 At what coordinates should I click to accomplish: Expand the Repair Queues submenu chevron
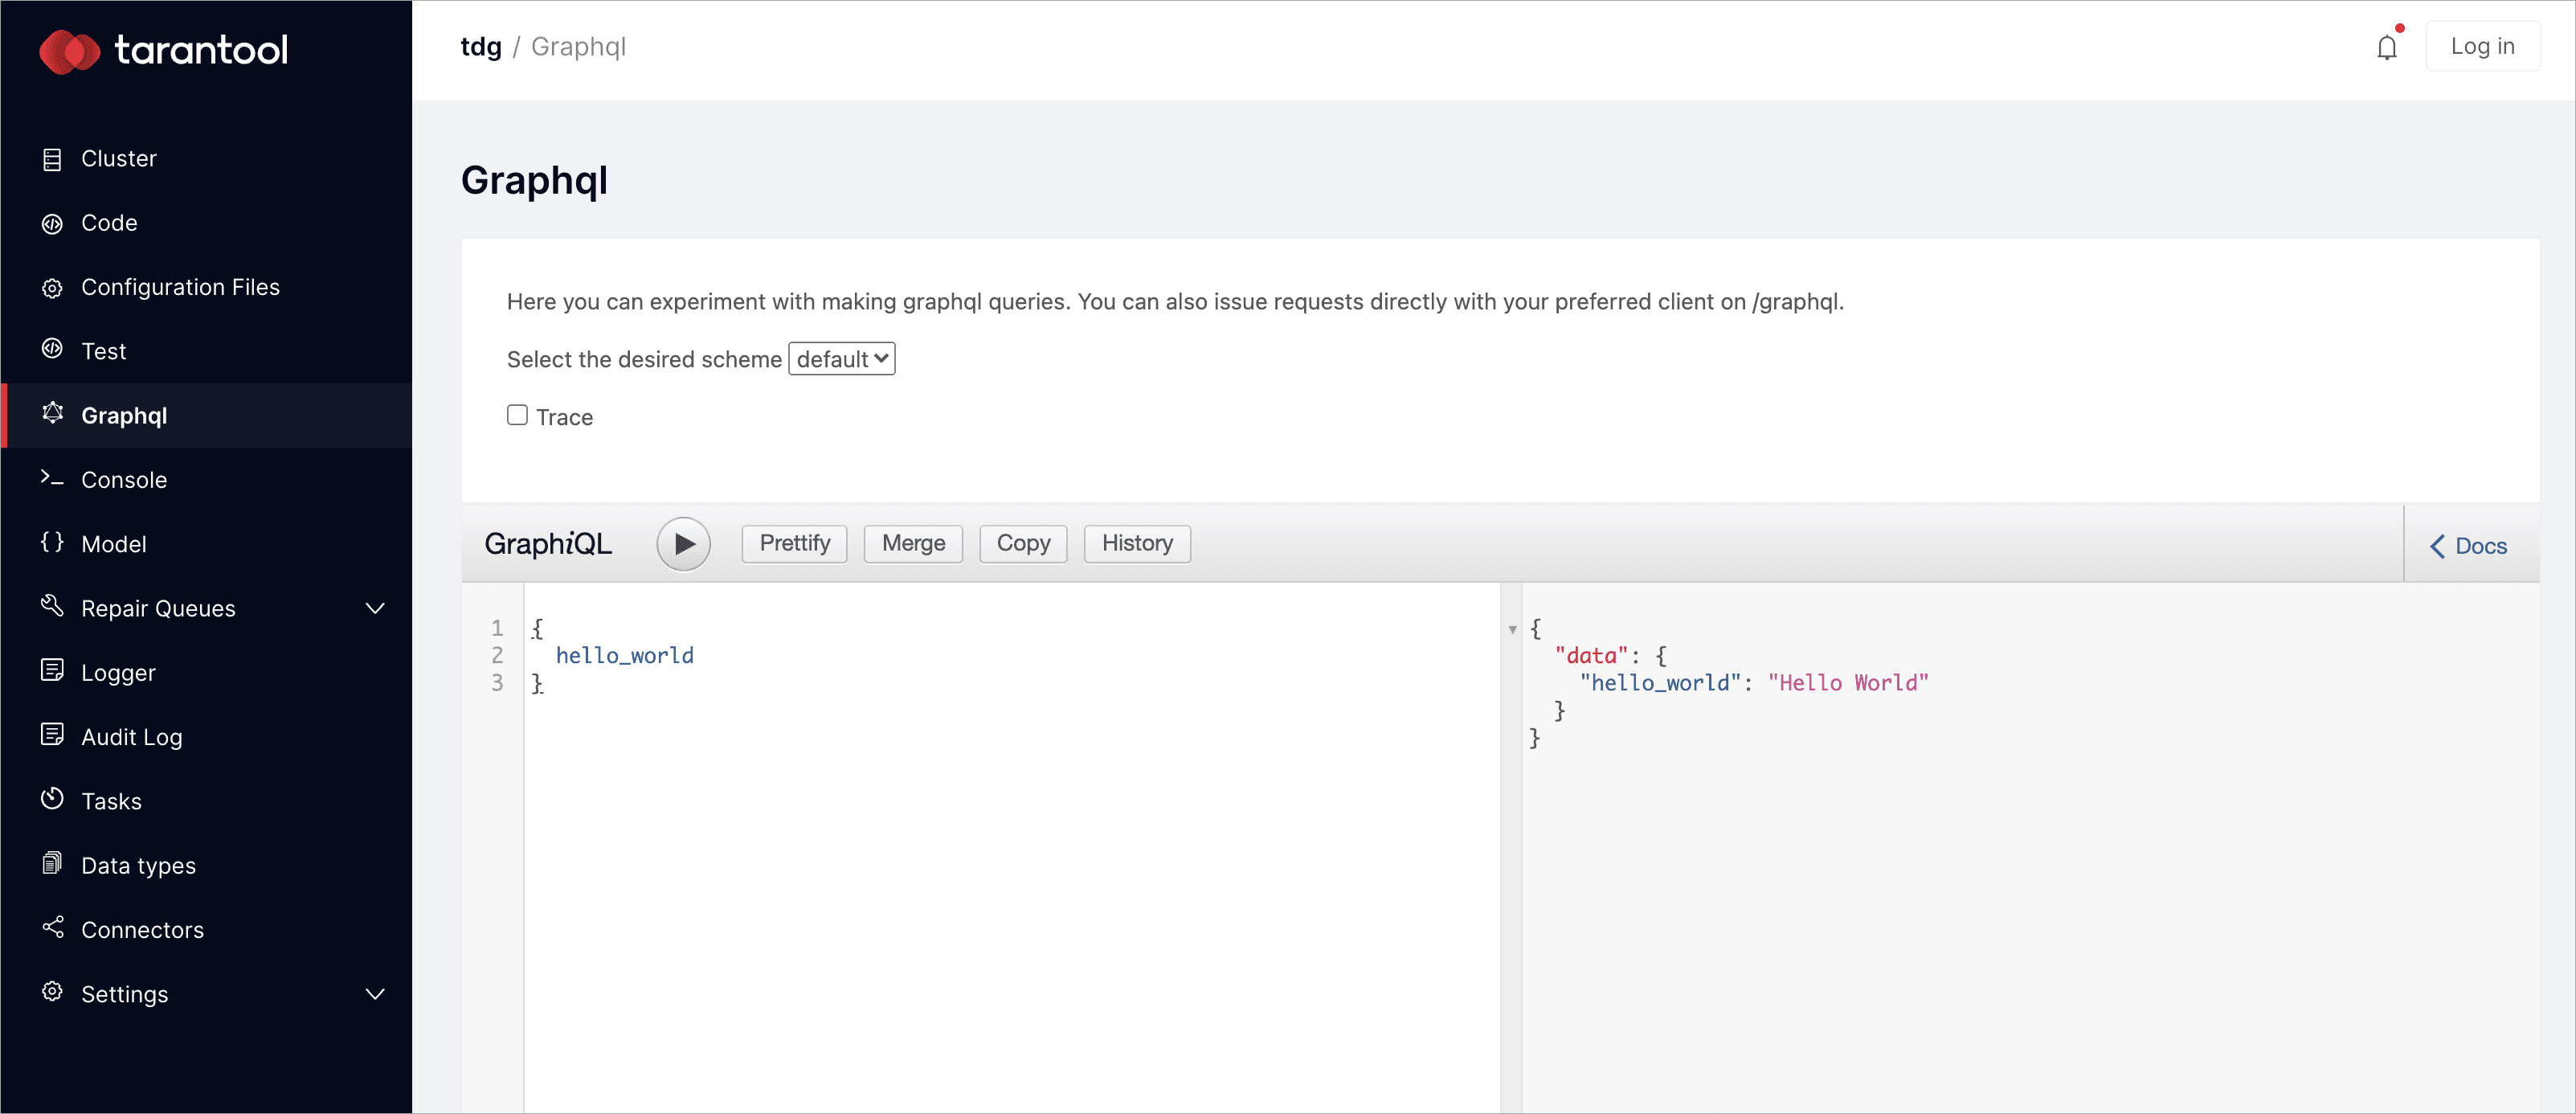375,608
